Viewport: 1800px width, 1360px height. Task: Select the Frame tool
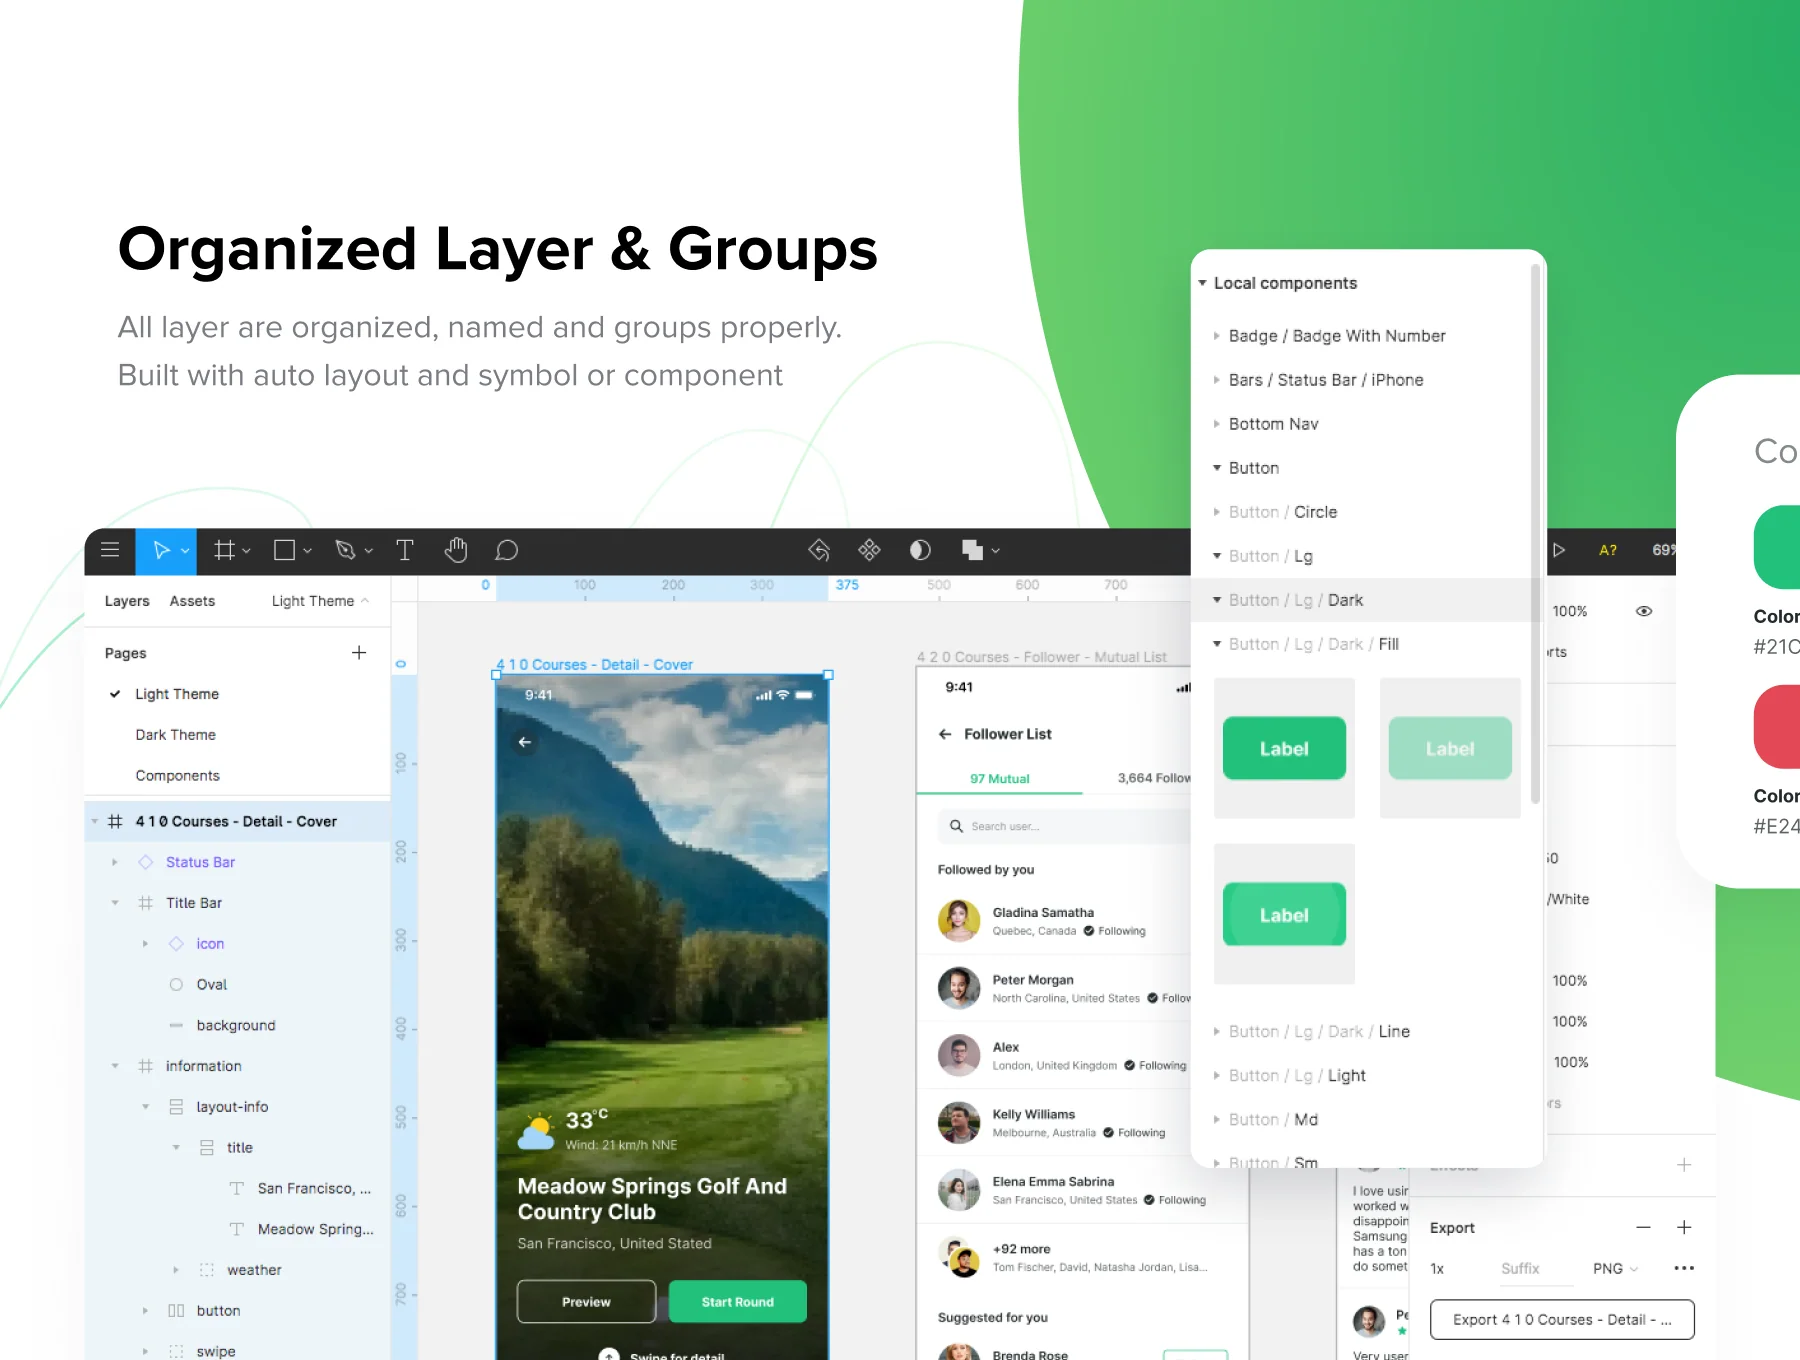[x=224, y=550]
